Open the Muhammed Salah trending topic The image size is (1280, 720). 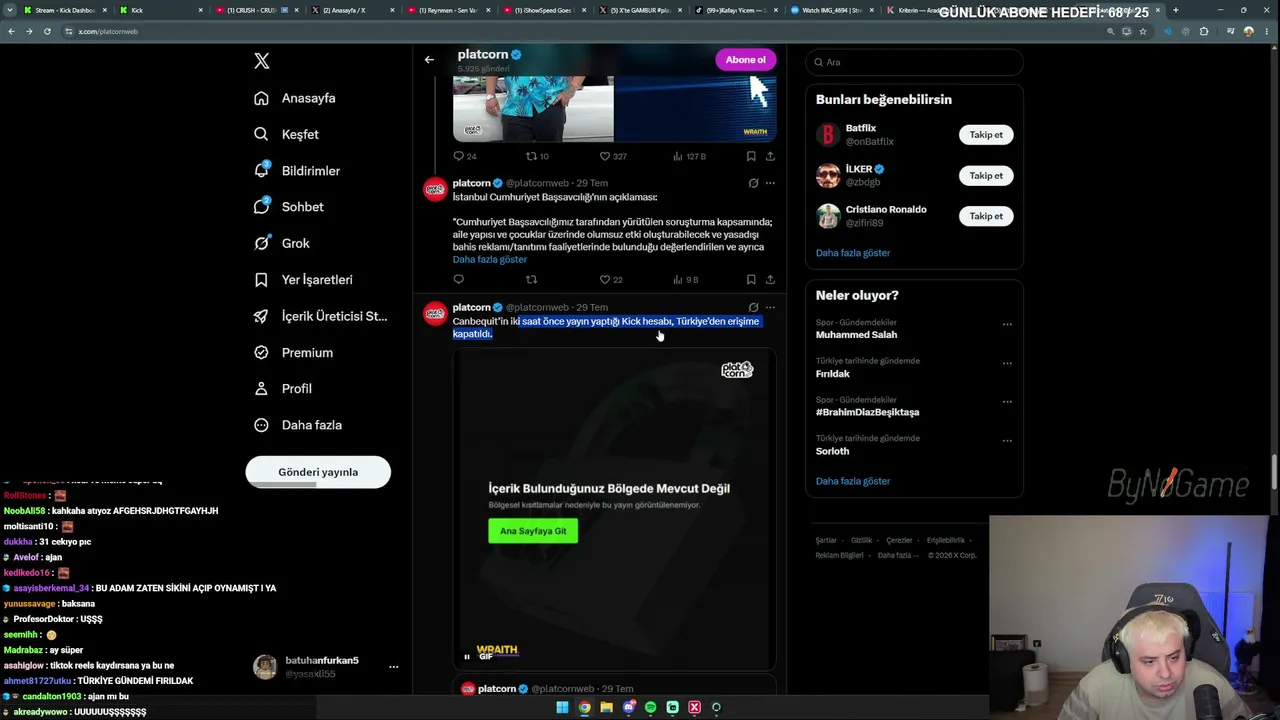[x=857, y=335]
